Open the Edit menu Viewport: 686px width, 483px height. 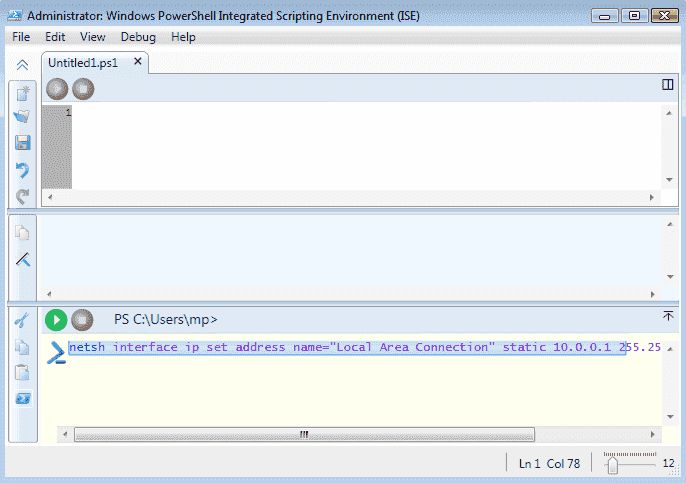pyautogui.click(x=55, y=37)
